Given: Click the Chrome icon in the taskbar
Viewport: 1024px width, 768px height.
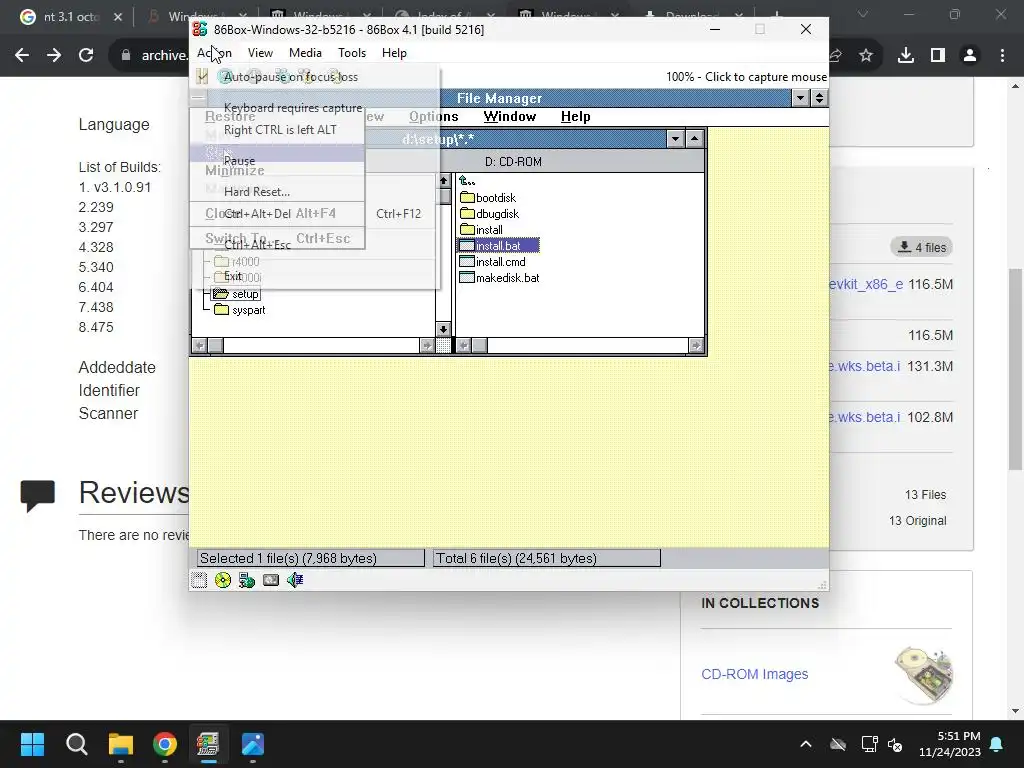Looking at the screenshot, I should [x=165, y=744].
